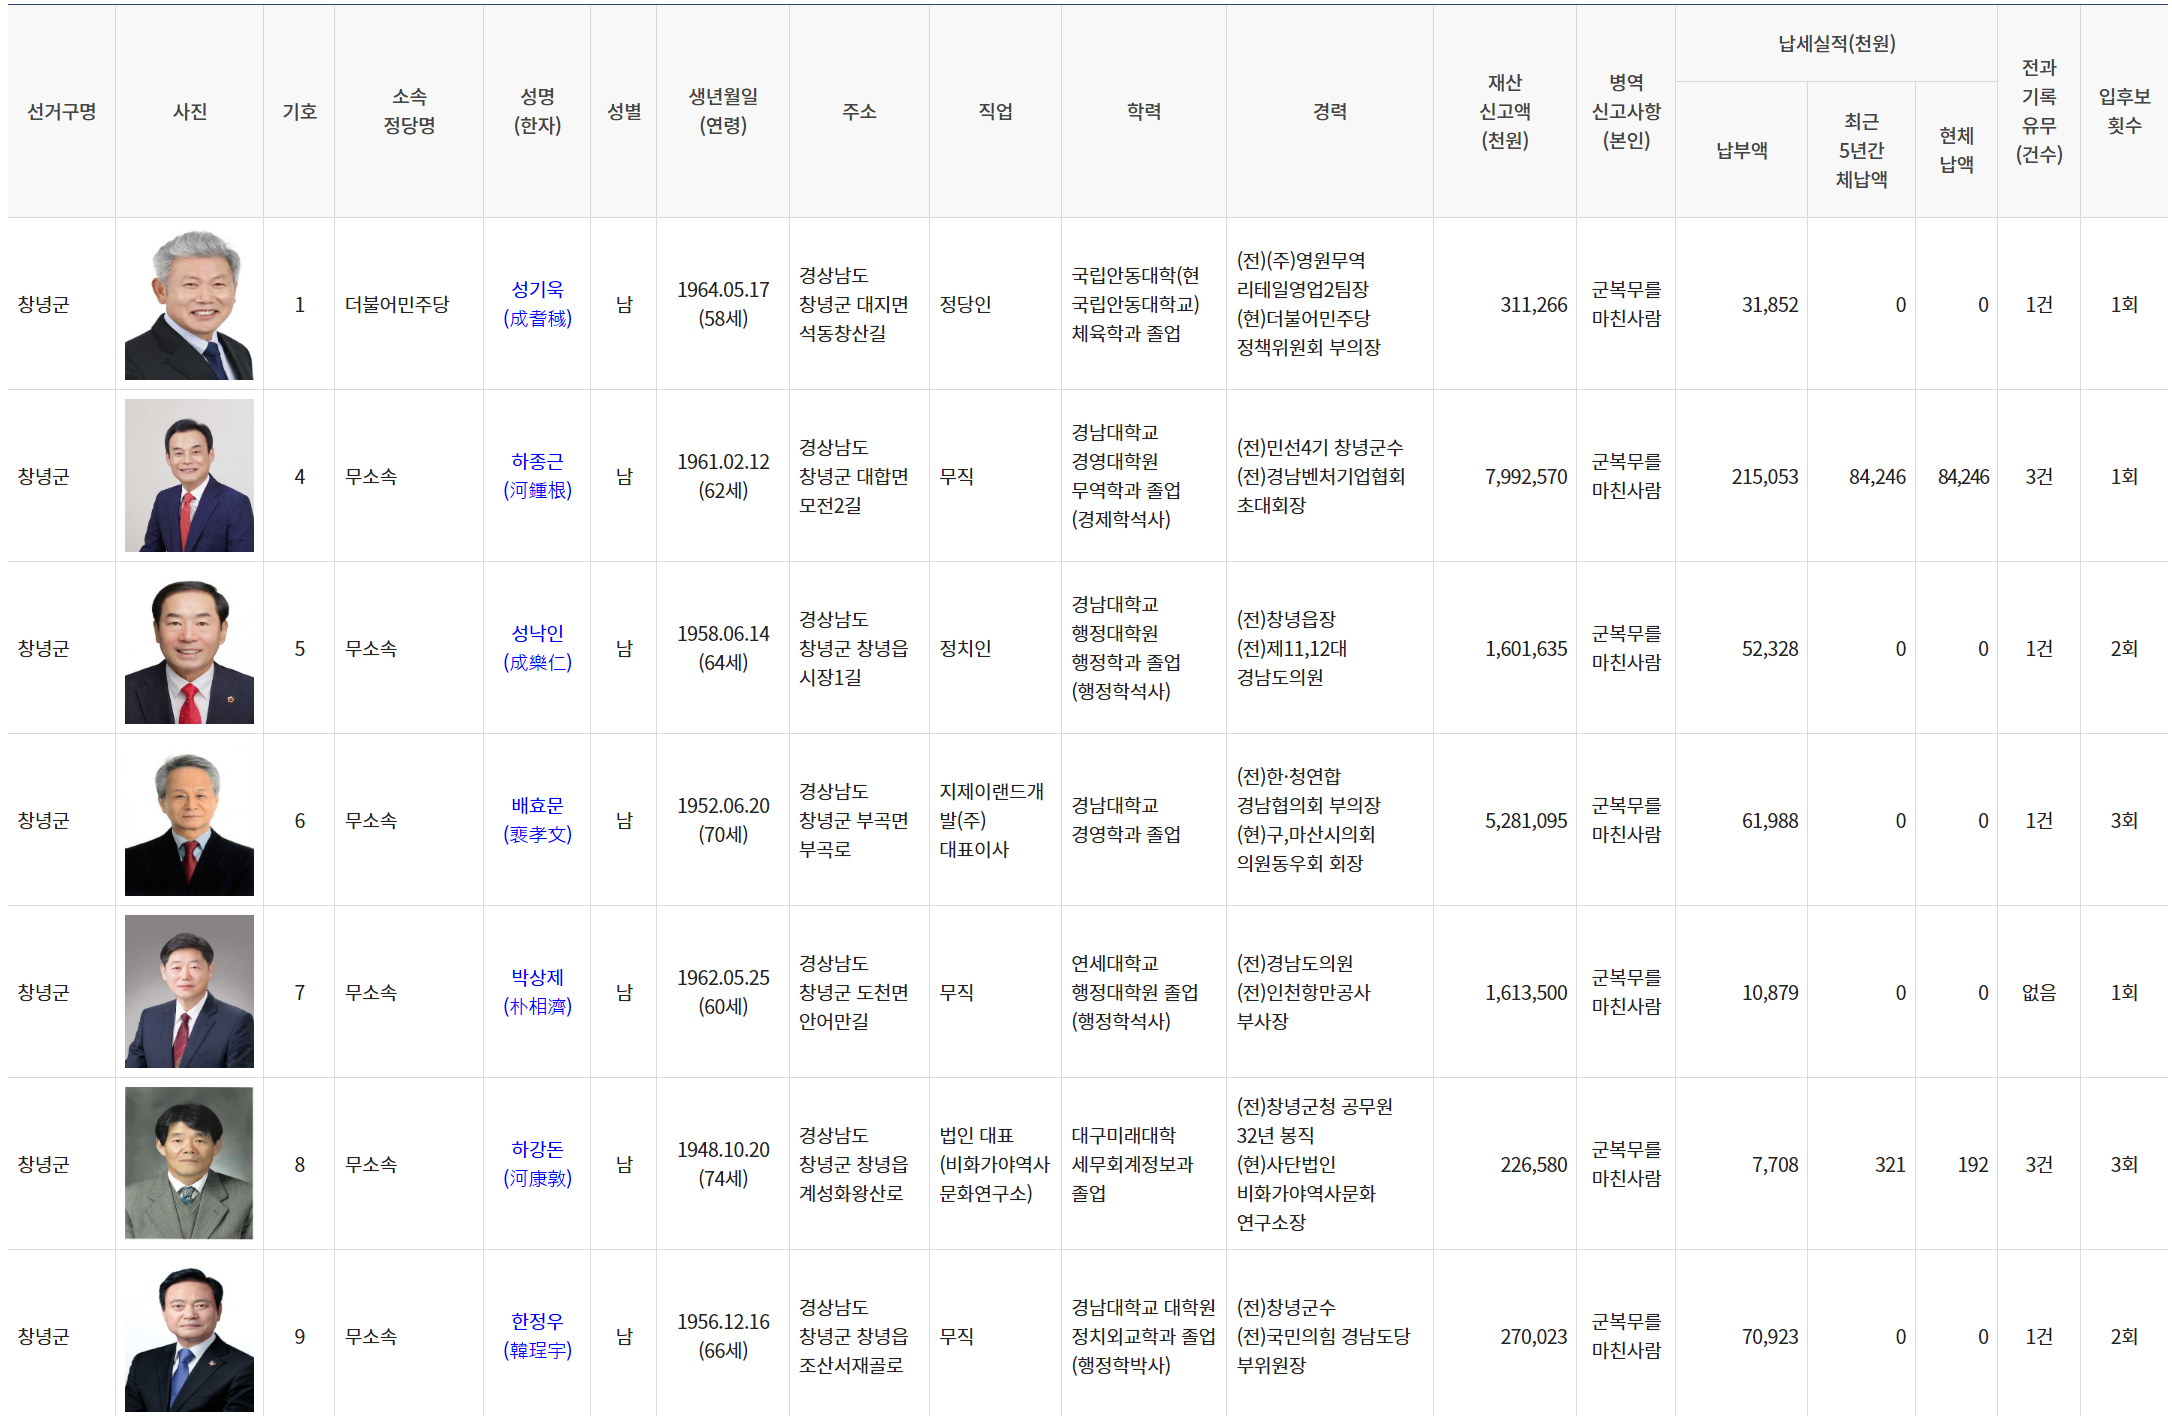Click photo of candidate number 4

(189, 476)
